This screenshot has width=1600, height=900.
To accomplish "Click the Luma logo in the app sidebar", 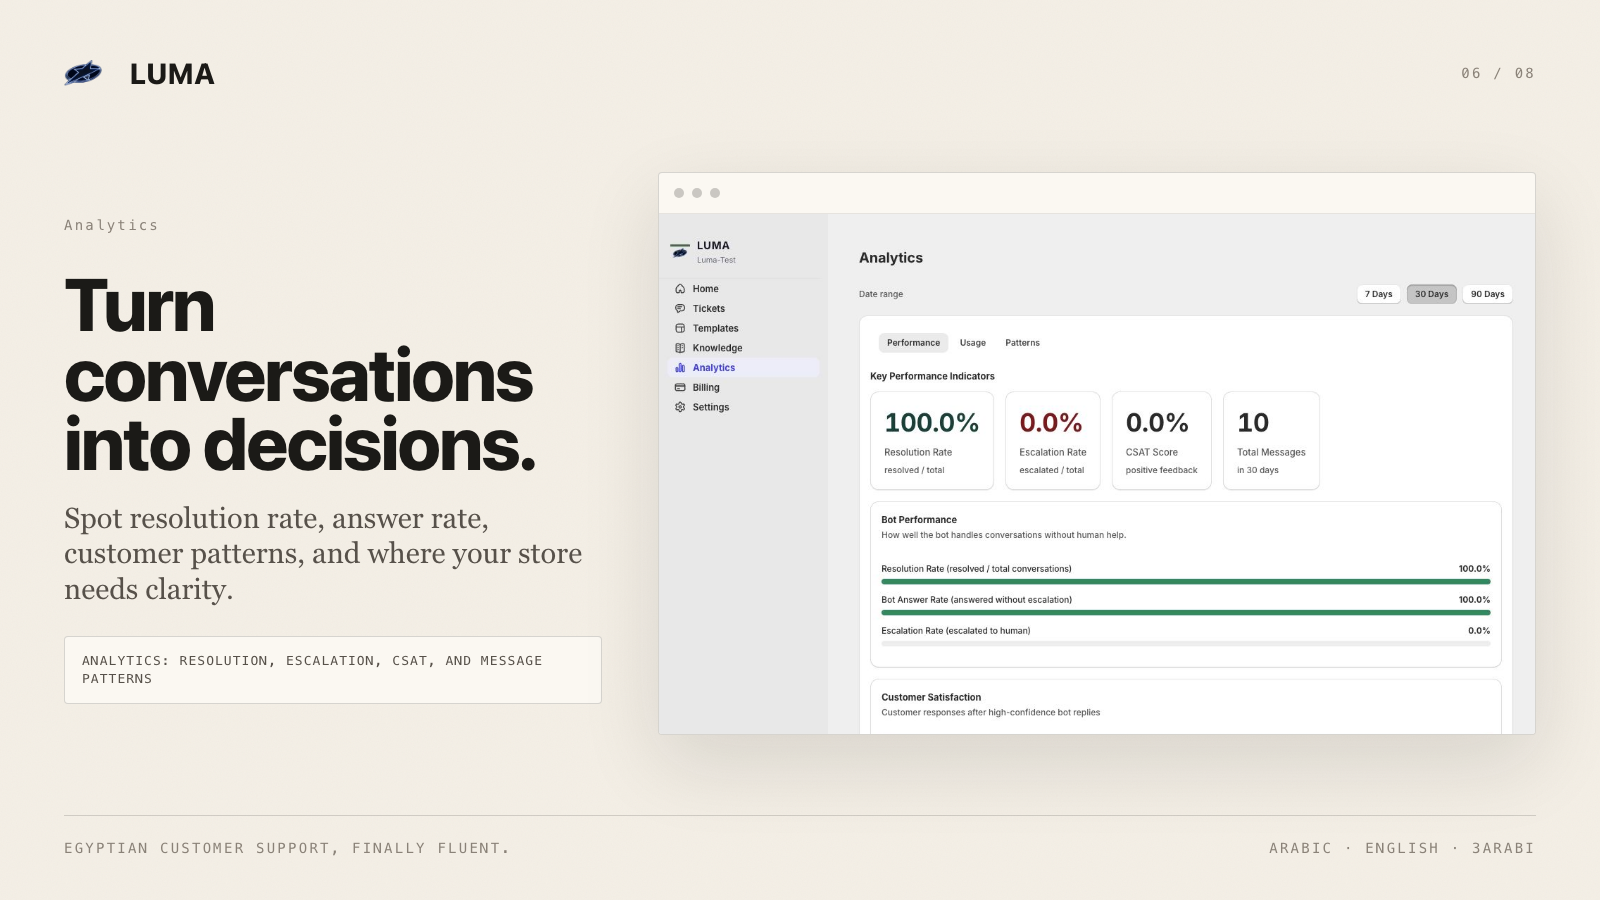I will [680, 250].
